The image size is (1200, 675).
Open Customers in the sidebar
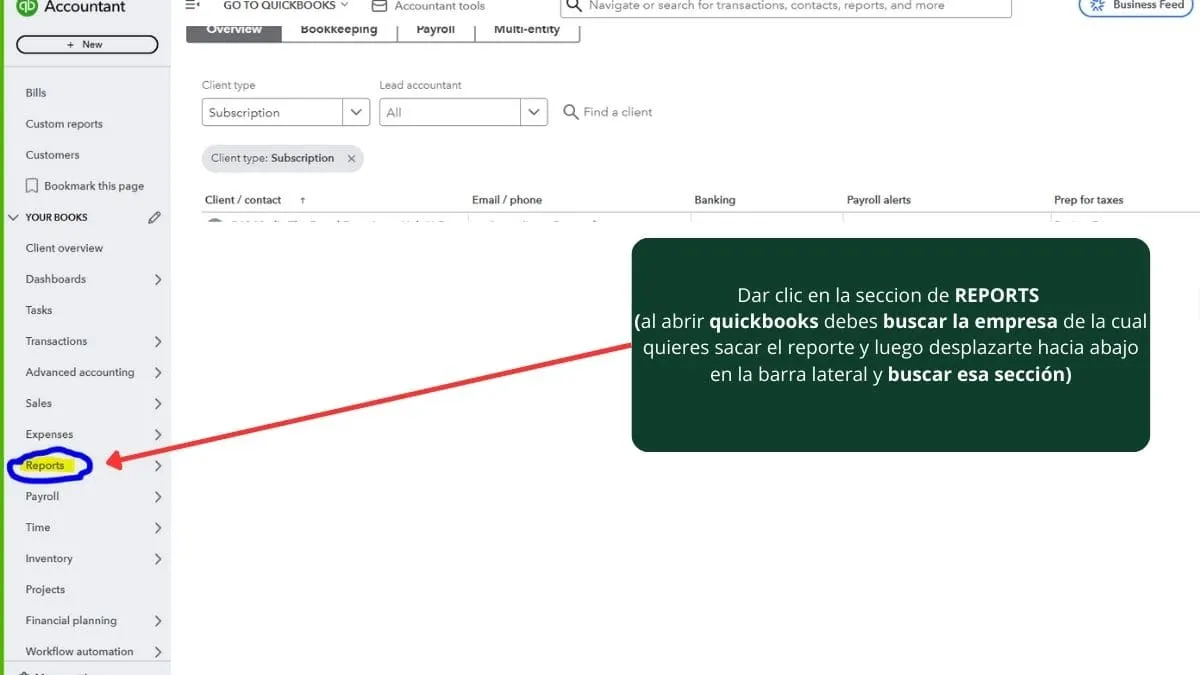click(52, 155)
